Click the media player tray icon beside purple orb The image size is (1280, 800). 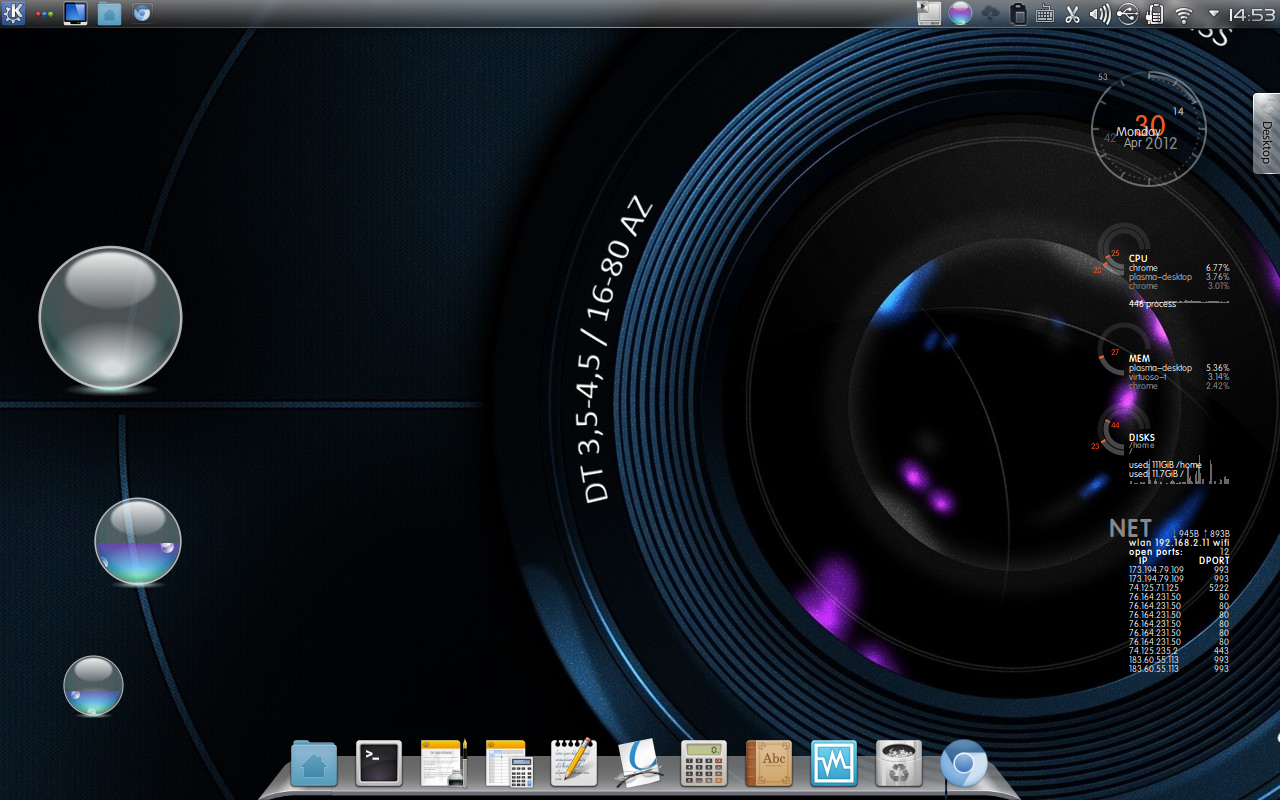tap(929, 13)
